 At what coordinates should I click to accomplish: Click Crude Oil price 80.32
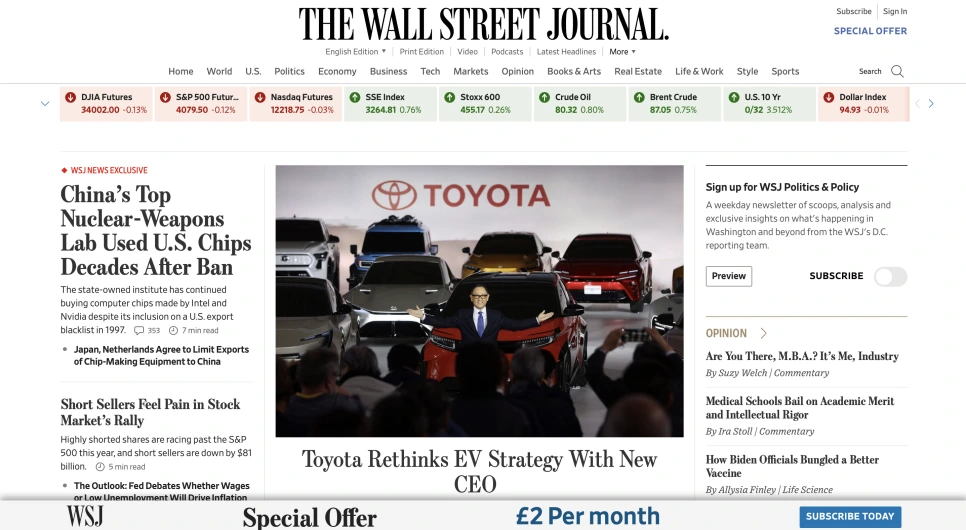[x=566, y=110]
